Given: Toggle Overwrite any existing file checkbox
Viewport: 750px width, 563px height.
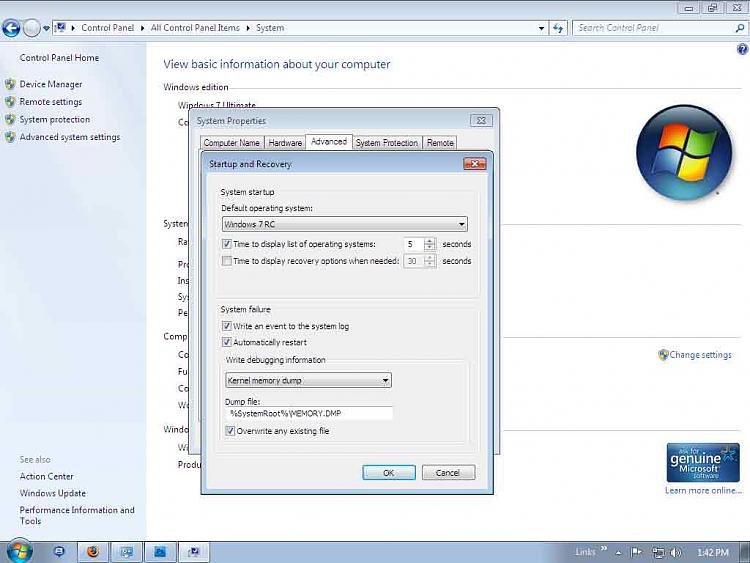Looking at the screenshot, I should tap(230, 431).
